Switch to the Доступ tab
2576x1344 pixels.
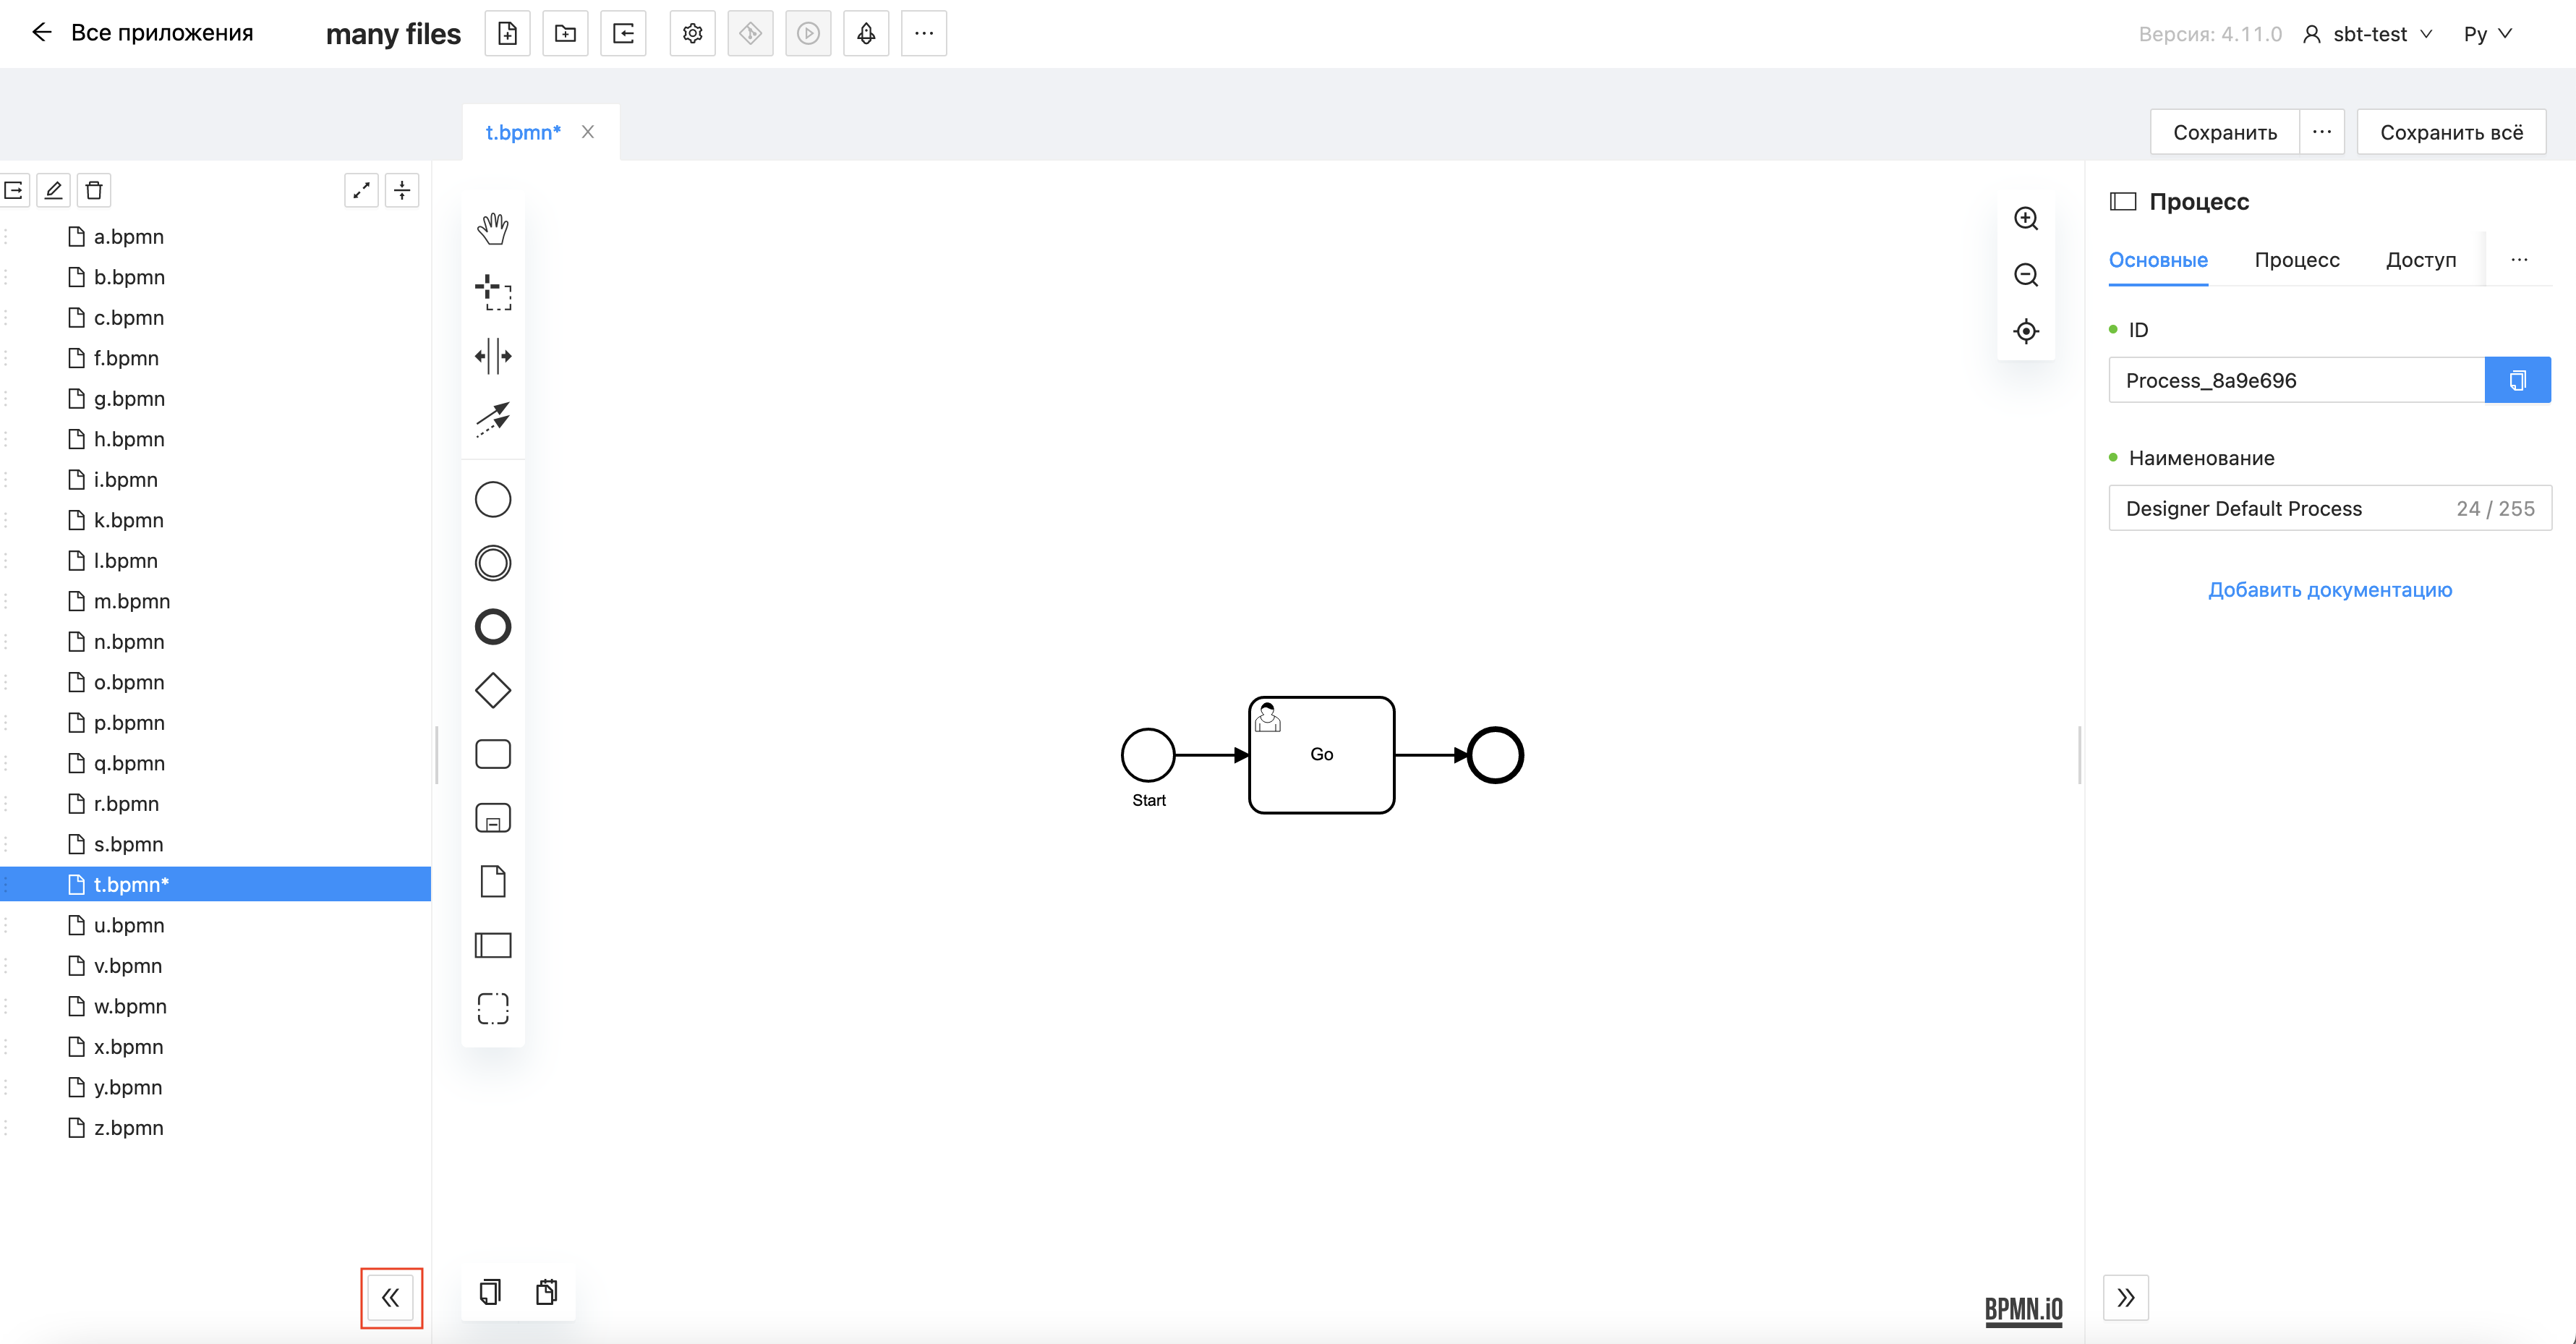[x=2420, y=260]
